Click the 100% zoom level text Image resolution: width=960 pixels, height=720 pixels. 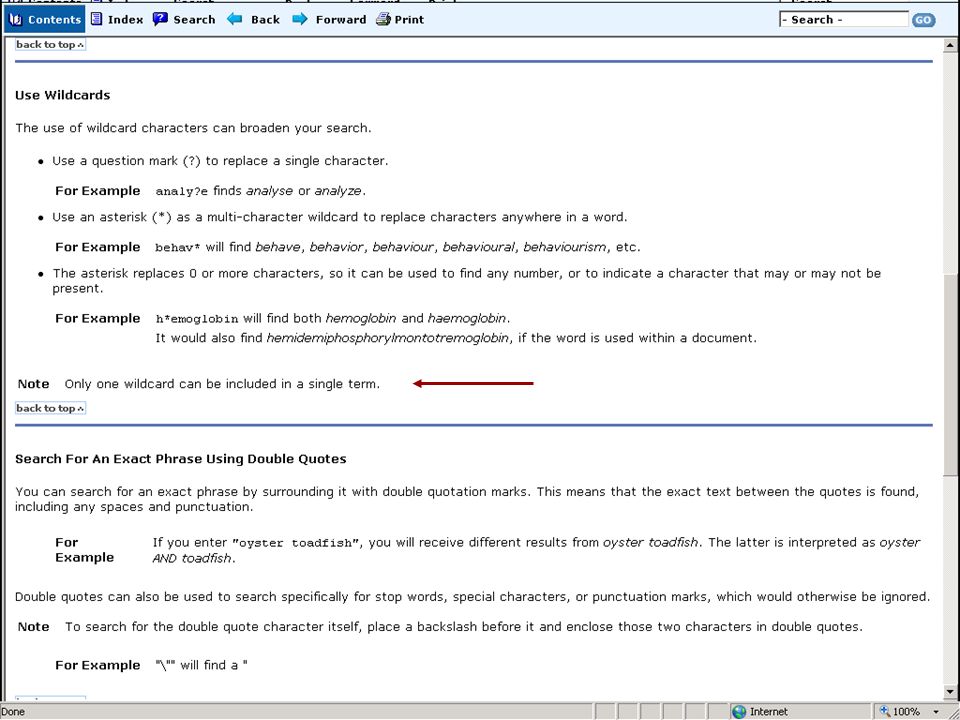point(906,712)
